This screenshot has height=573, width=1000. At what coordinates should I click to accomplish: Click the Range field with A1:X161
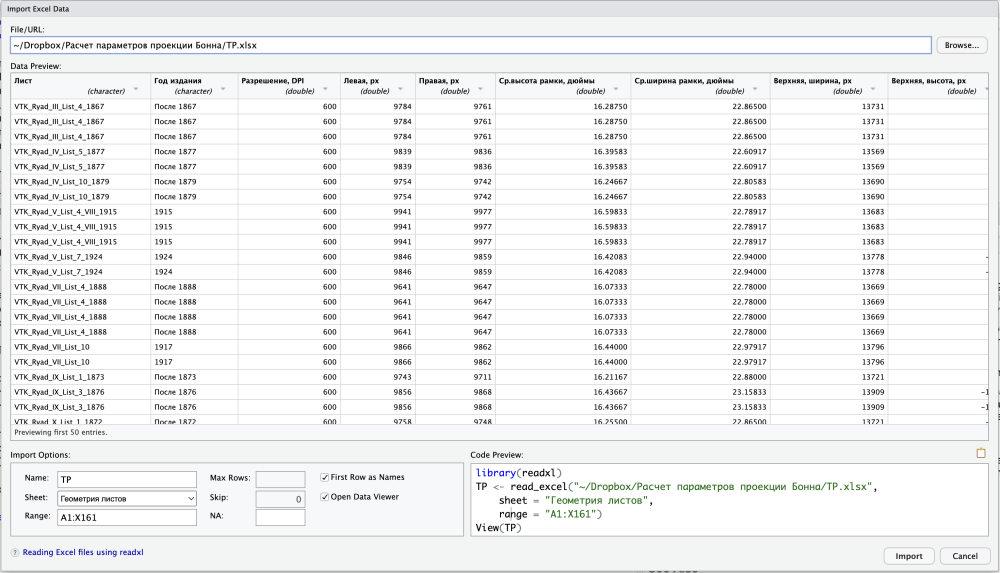(126, 518)
